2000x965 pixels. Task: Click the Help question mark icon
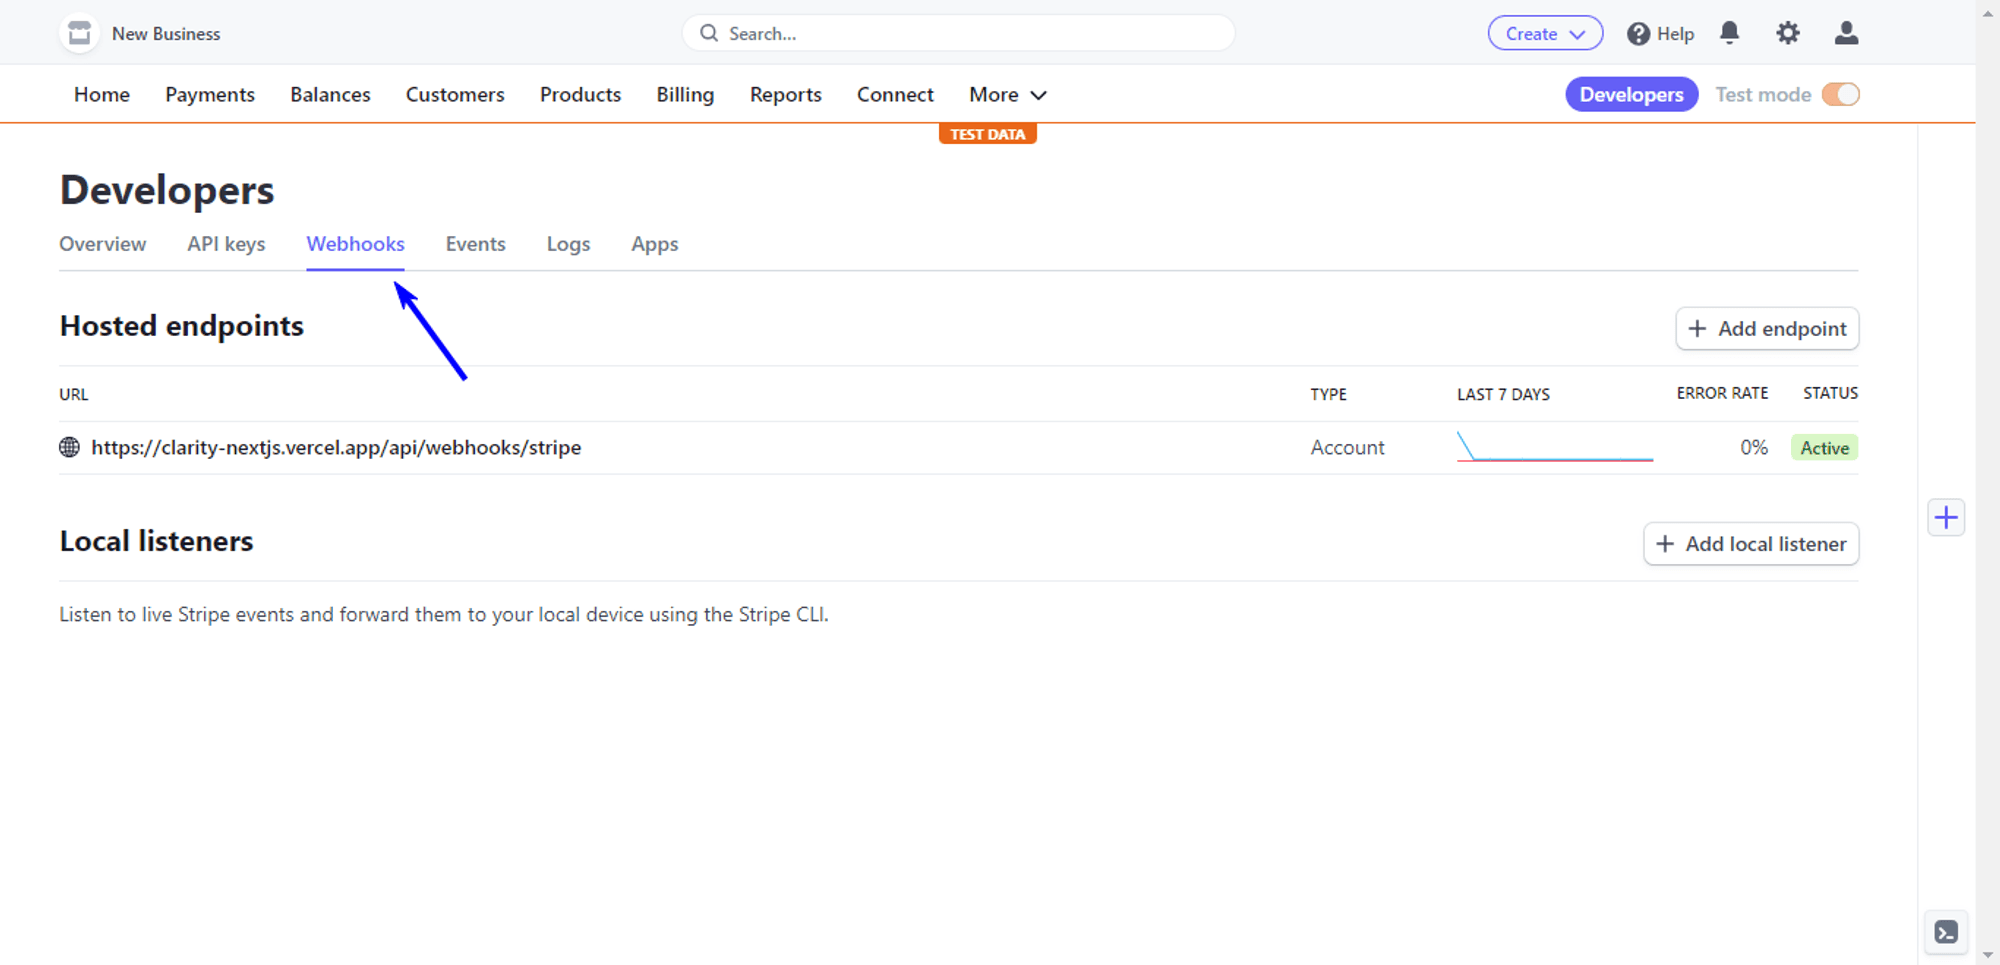pos(1638,34)
